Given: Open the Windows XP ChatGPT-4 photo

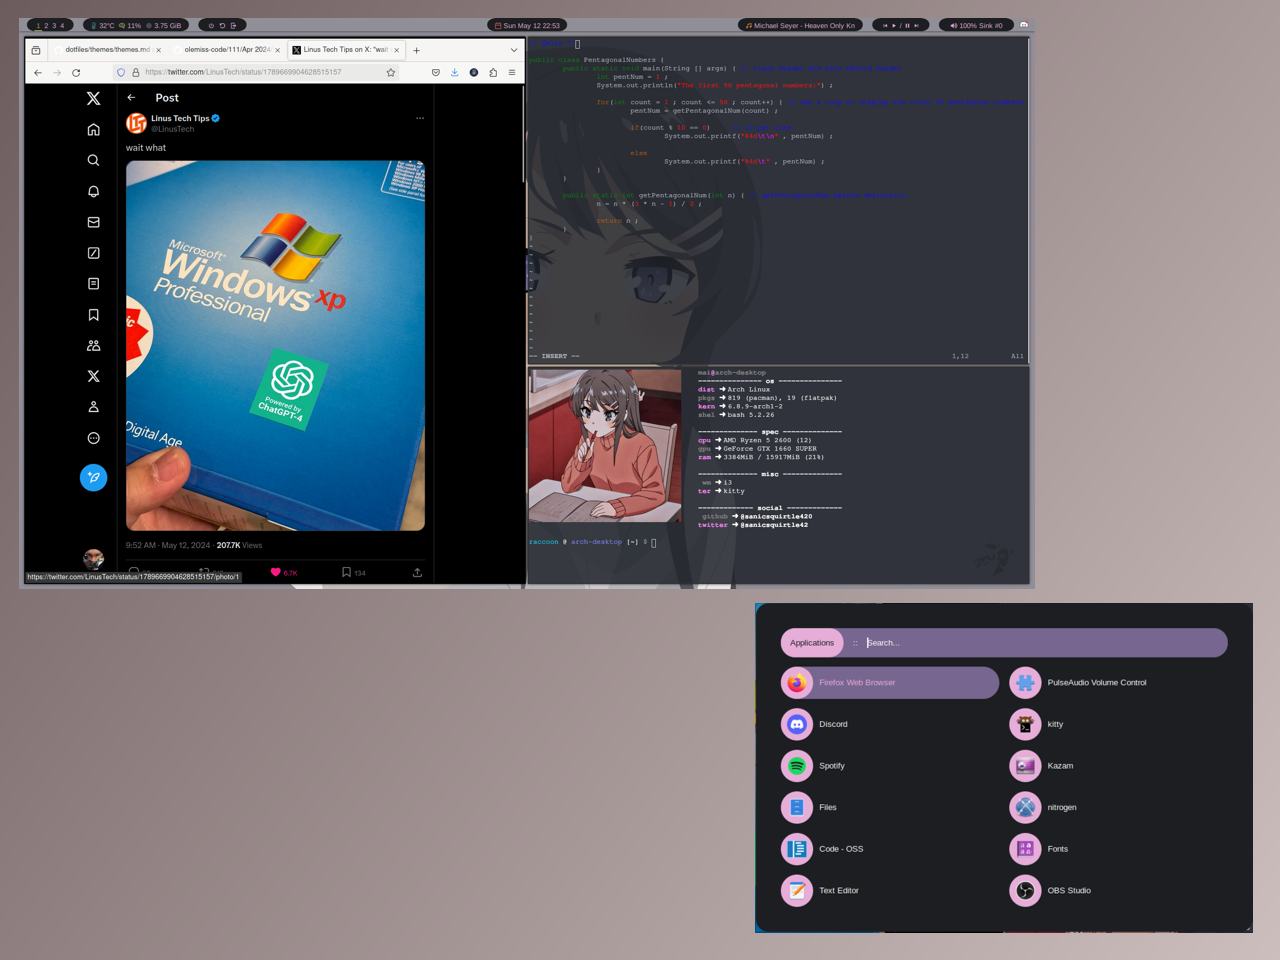Looking at the screenshot, I should [275, 345].
